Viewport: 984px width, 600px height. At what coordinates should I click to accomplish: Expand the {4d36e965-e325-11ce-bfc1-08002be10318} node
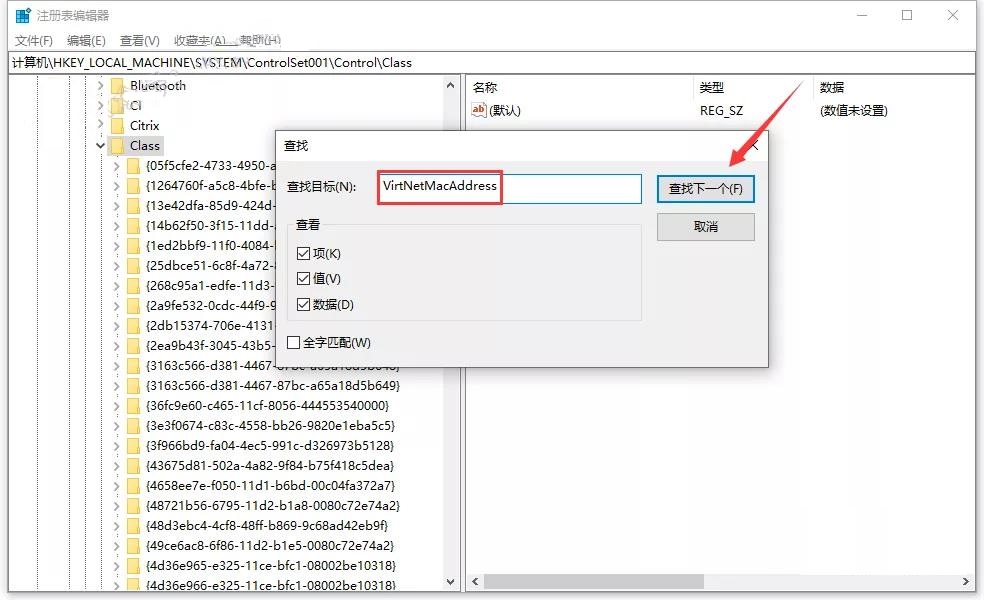coord(117,566)
